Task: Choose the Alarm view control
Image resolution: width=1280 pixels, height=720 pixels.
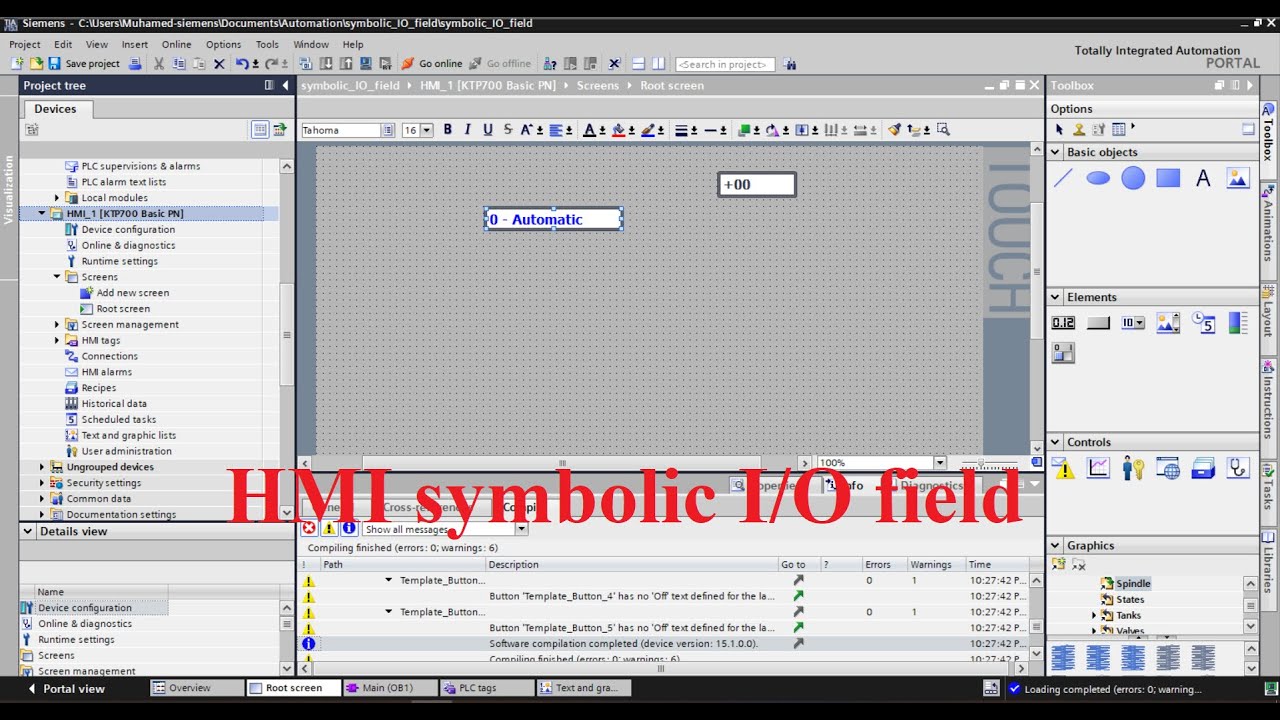Action: coord(1063,467)
